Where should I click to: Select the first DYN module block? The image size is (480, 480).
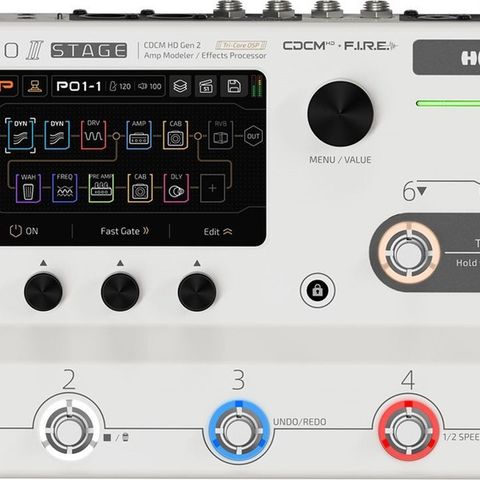(x=20, y=135)
